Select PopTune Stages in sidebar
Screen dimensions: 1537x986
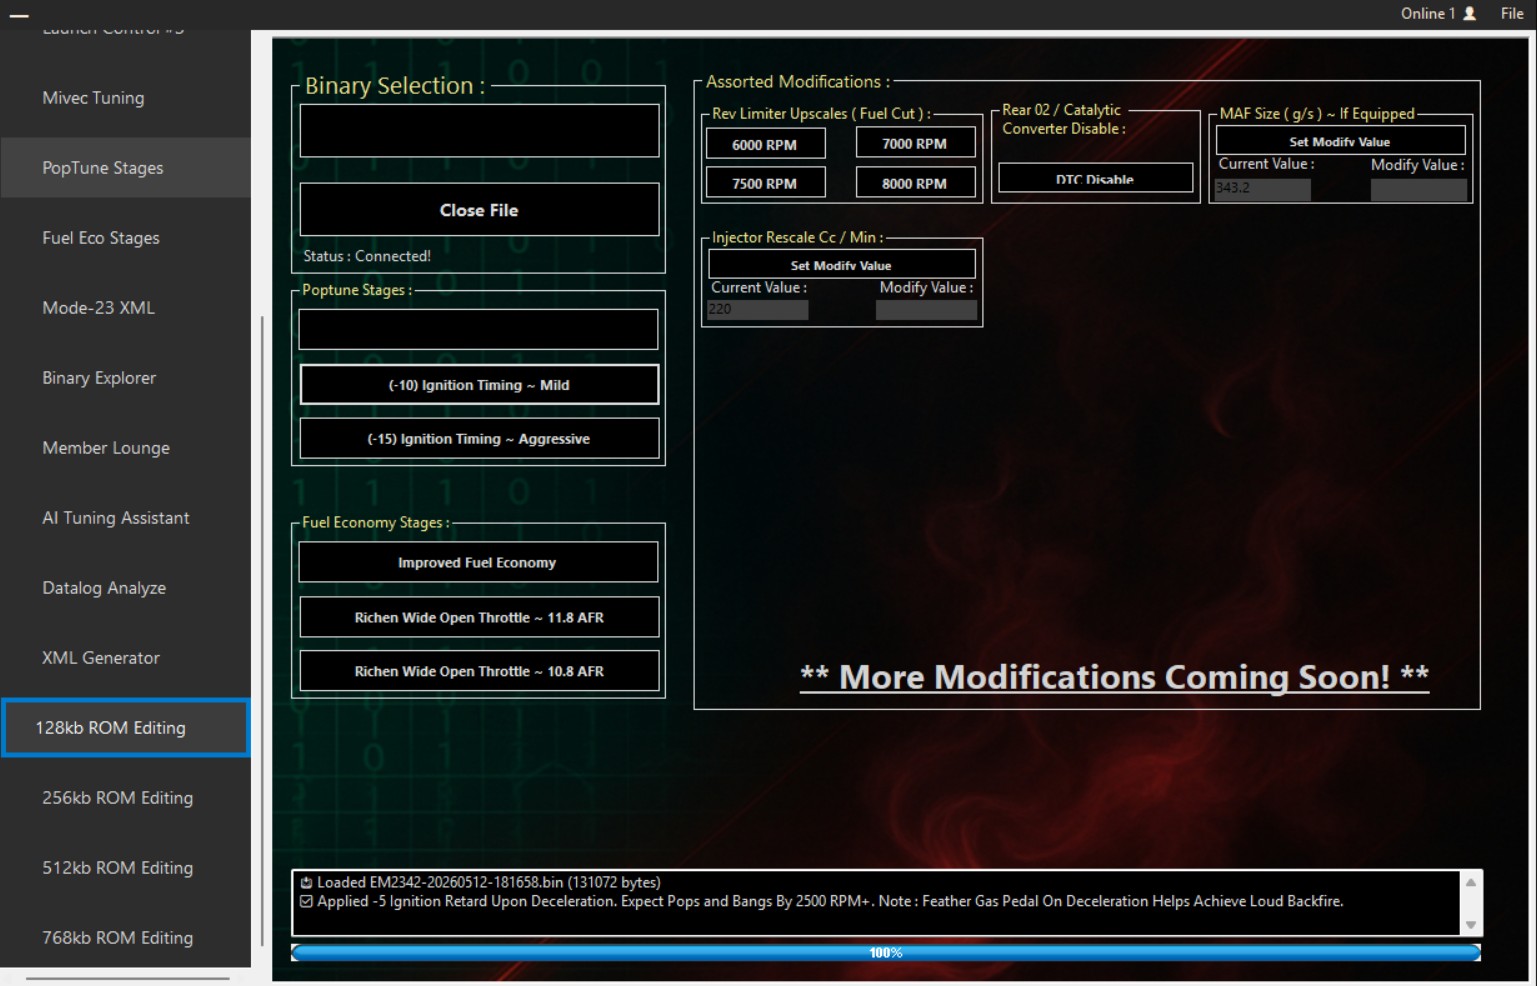125,168
